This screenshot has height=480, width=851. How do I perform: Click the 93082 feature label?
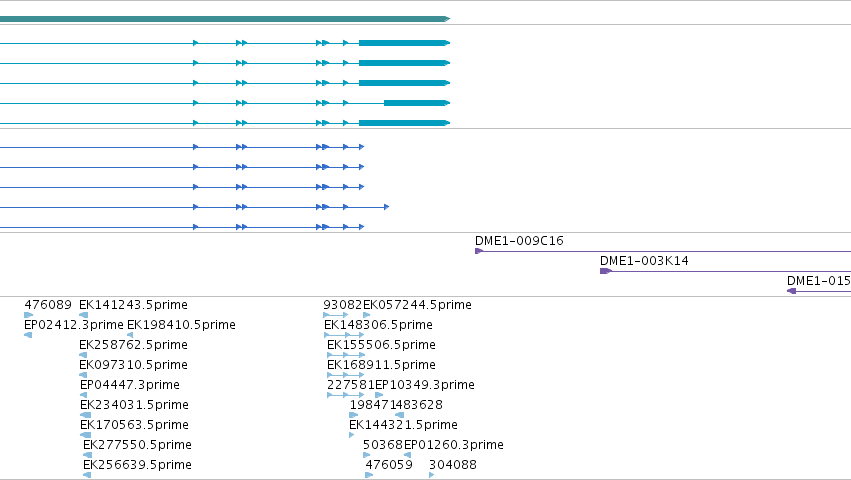(x=342, y=305)
